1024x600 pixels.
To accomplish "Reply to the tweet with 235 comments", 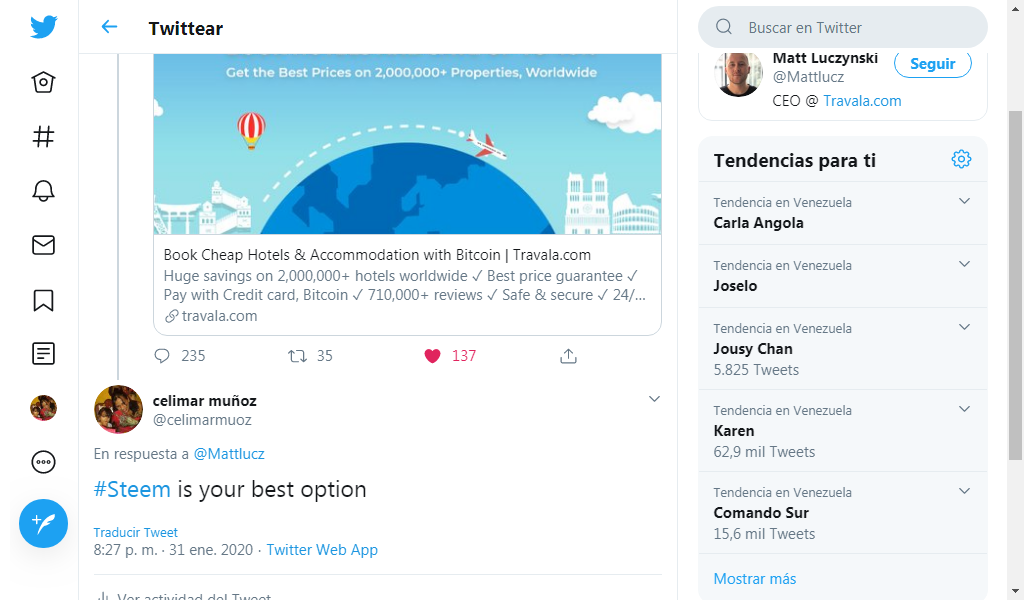I will pyautogui.click(x=162, y=356).
